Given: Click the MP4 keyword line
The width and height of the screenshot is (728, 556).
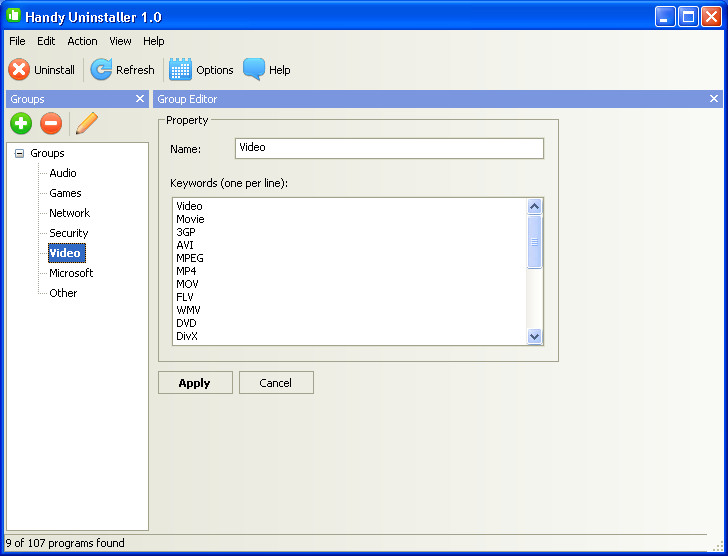Looking at the screenshot, I should pyautogui.click(x=186, y=271).
